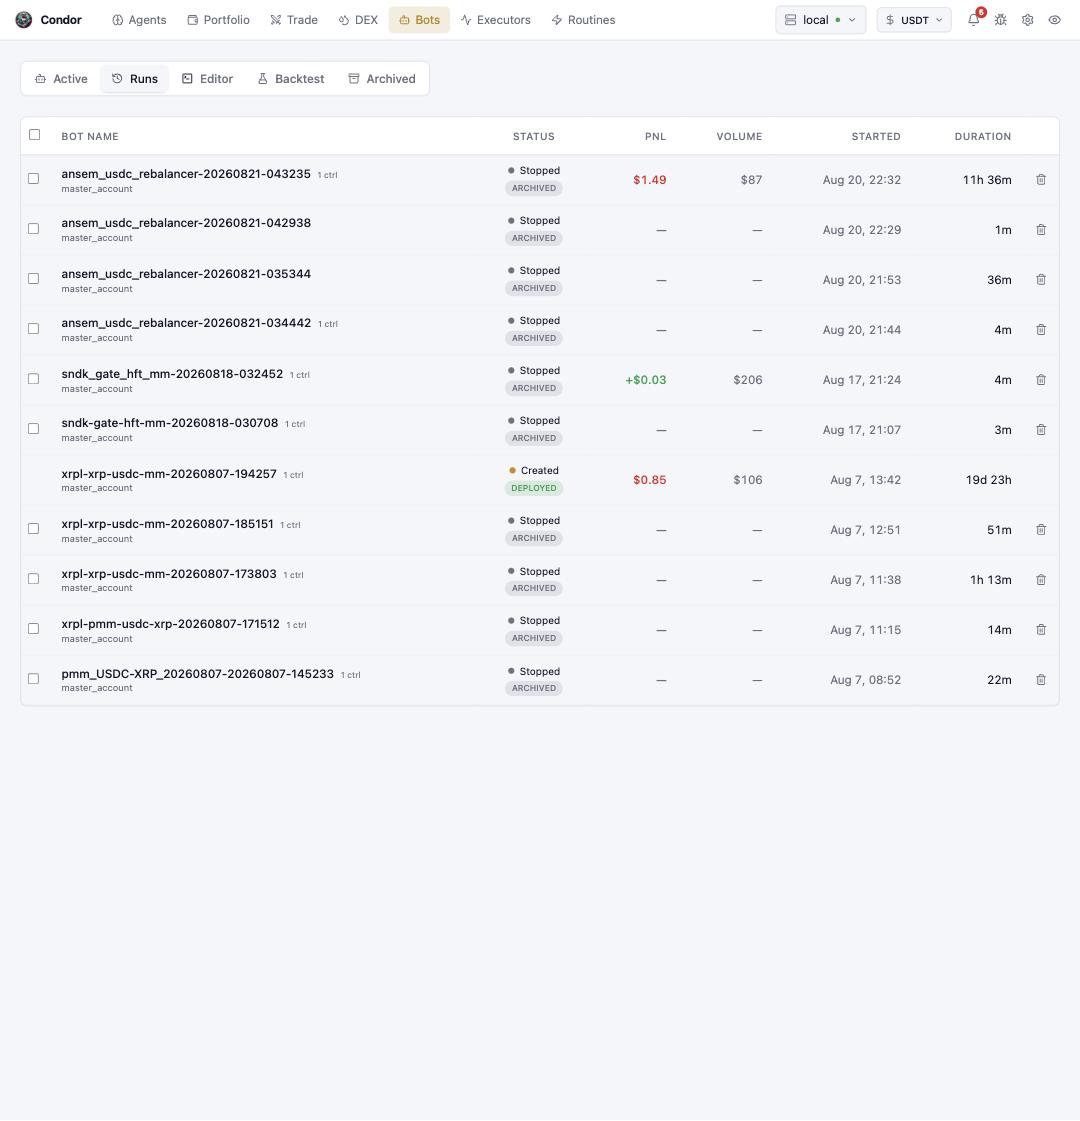
Task: Check the sndk-gate-hft-mm-20260818-030708 row
Action: pyautogui.click(x=34, y=428)
